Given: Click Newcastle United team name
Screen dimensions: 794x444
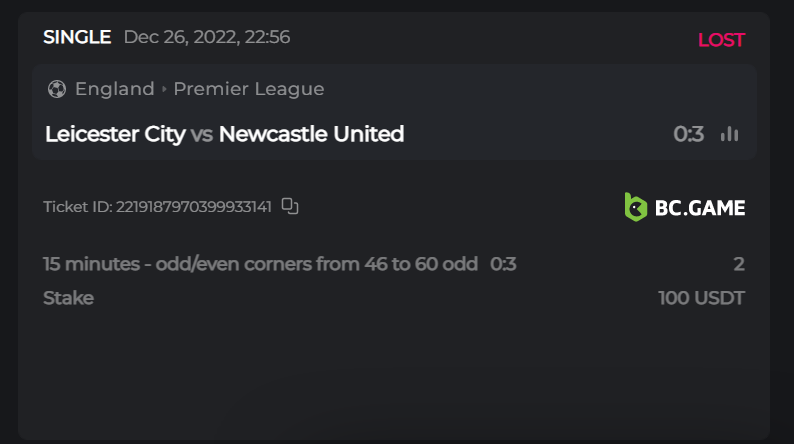Looking at the screenshot, I should click(x=311, y=134).
